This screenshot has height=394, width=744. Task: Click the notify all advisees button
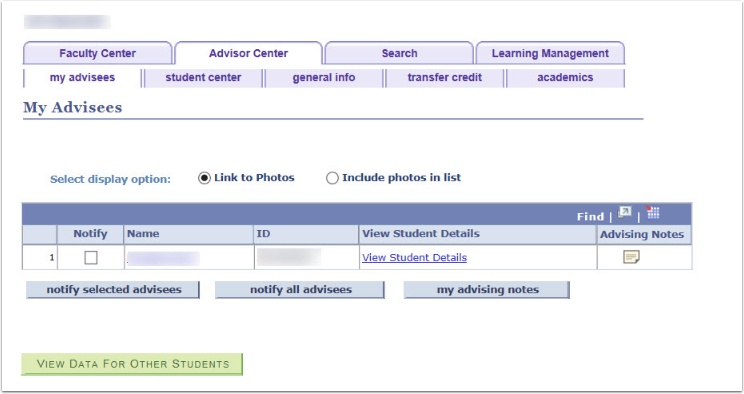click(x=300, y=290)
